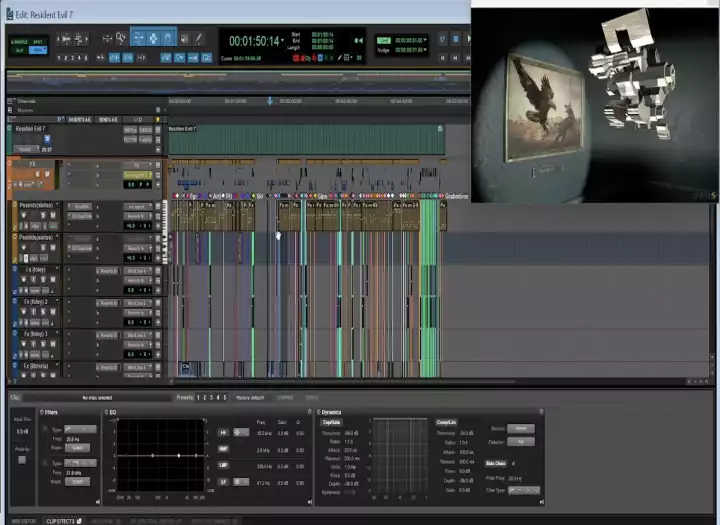Click Dynamics section power icon
This screenshot has height=525, width=720.
click(319, 412)
